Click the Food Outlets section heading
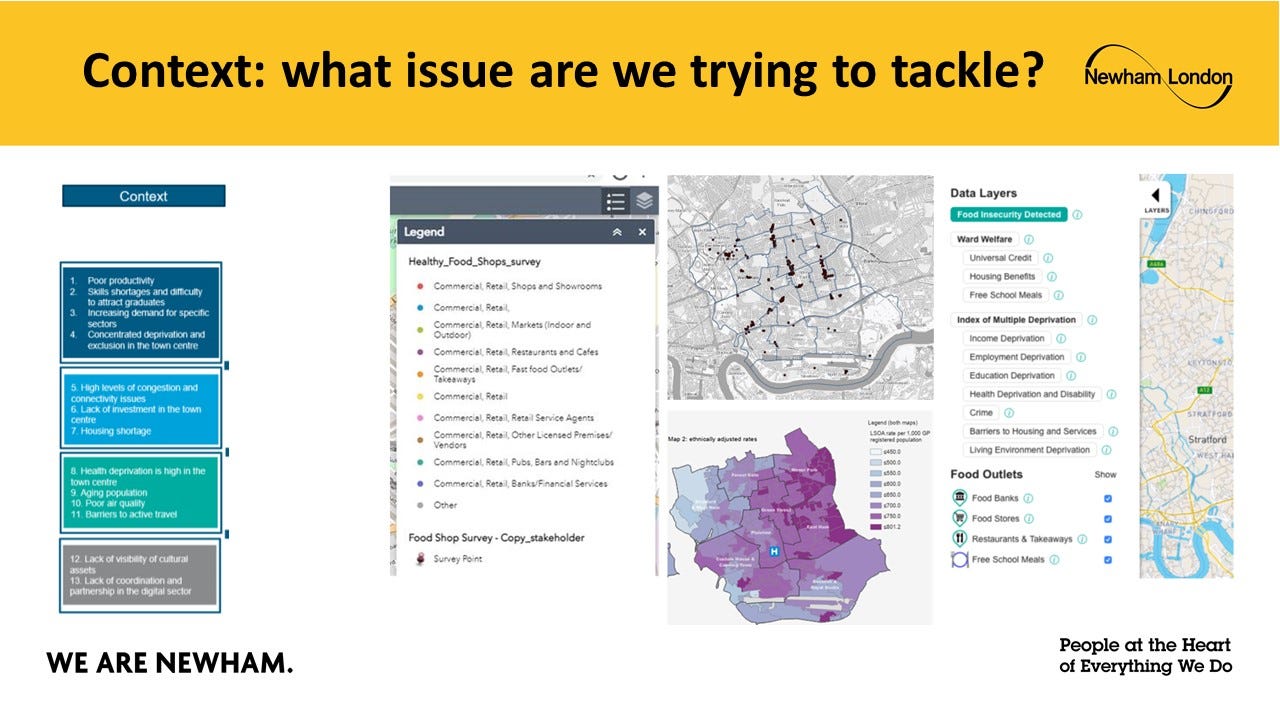This screenshot has width=1280, height=720. (986, 474)
